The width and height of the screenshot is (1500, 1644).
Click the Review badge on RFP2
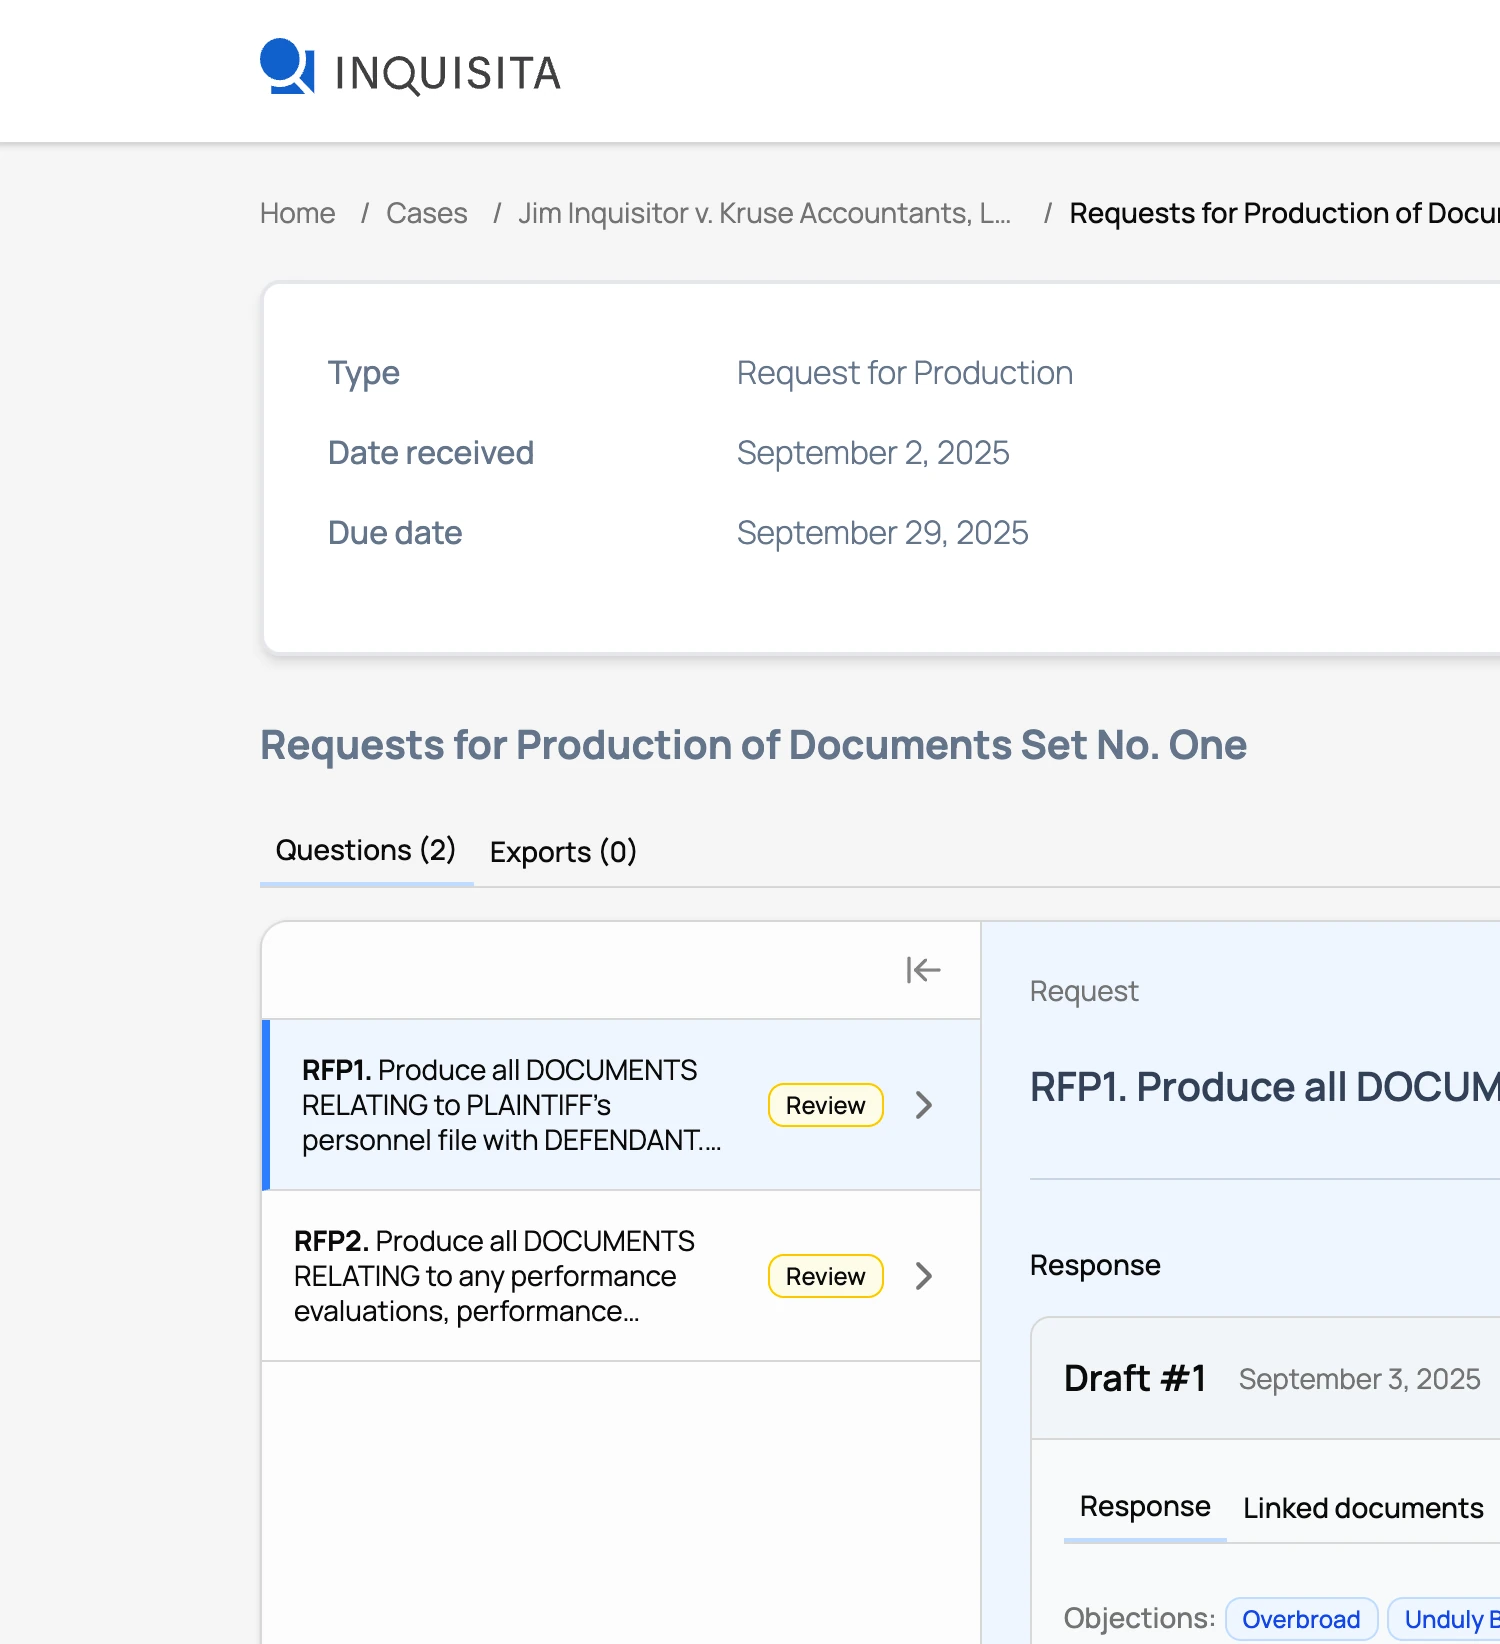(x=825, y=1276)
